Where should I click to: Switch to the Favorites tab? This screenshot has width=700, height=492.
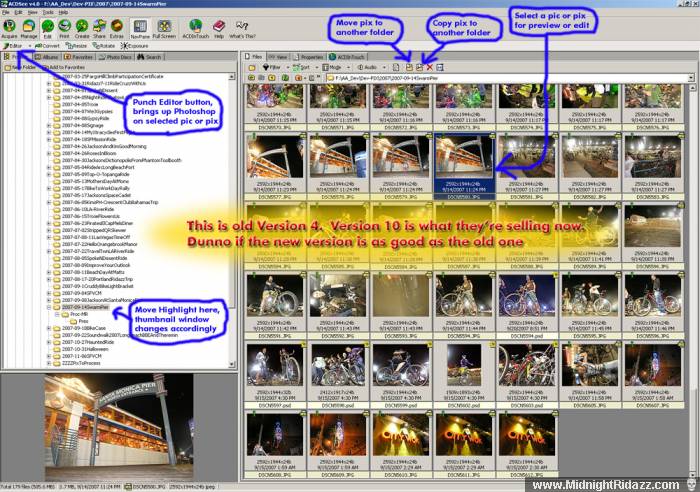(78, 57)
